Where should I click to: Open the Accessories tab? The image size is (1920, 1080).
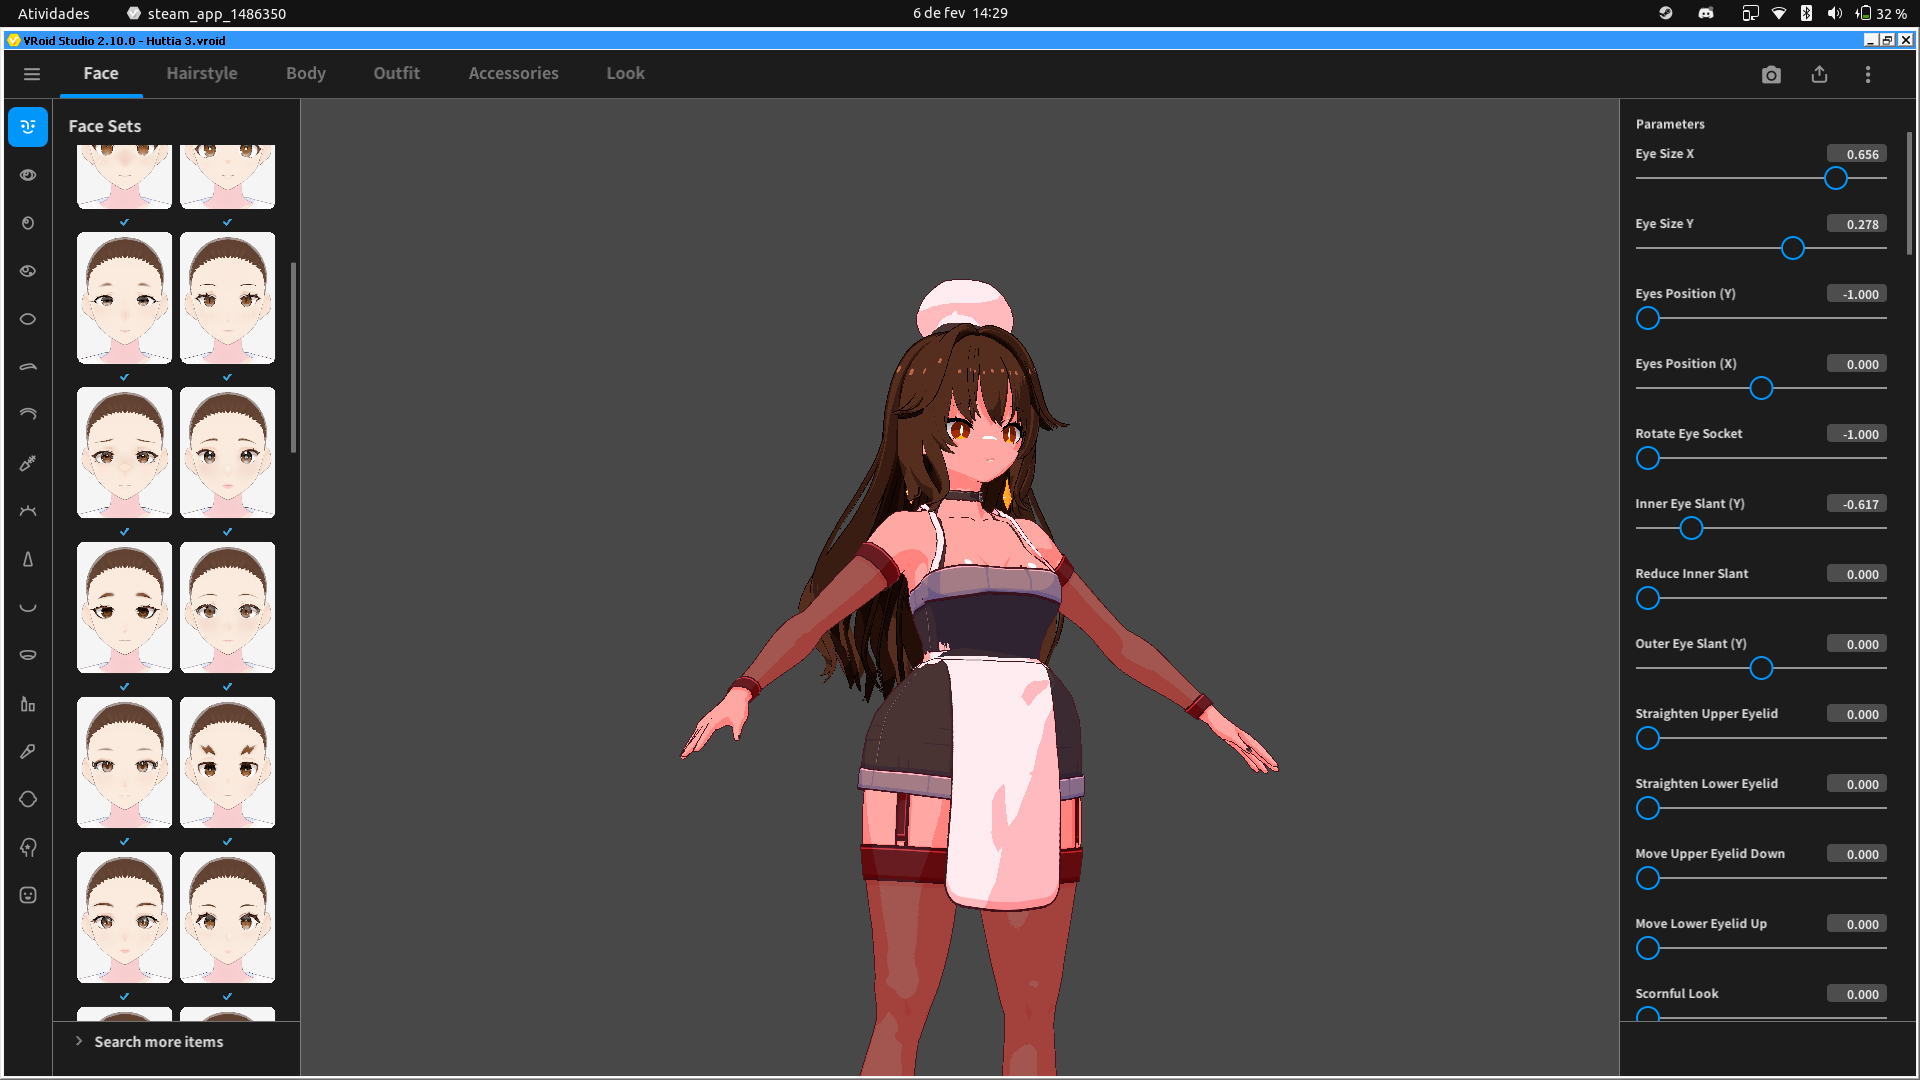513,74
